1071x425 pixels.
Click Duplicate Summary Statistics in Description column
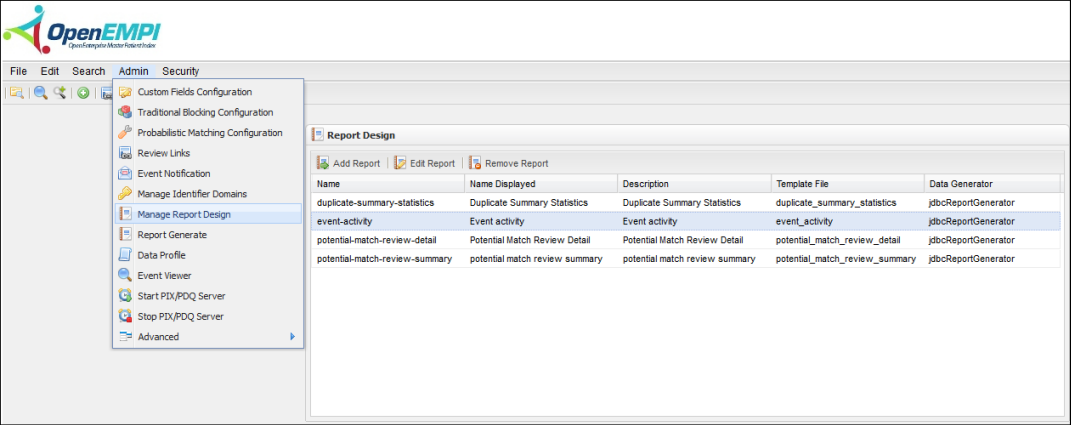pyautogui.click(x=694, y=202)
